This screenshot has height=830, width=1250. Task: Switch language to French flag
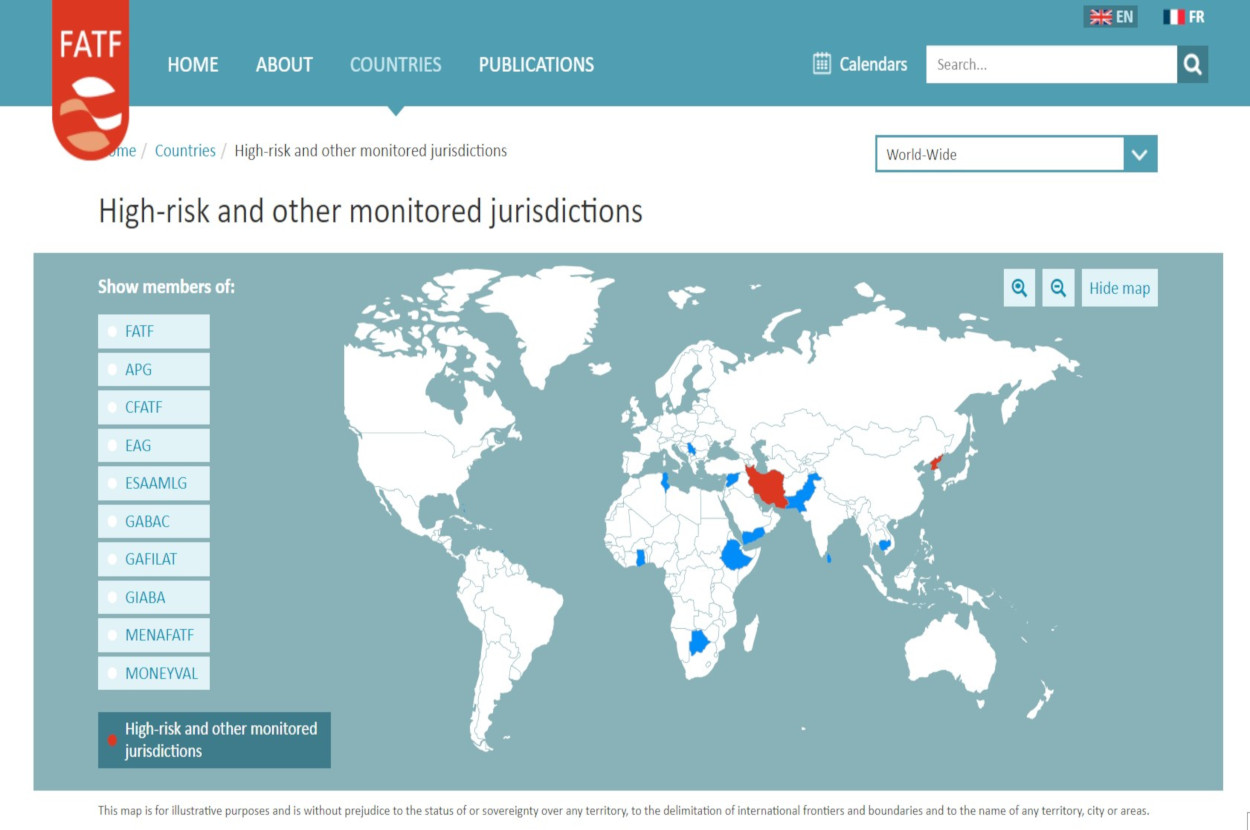1173,17
